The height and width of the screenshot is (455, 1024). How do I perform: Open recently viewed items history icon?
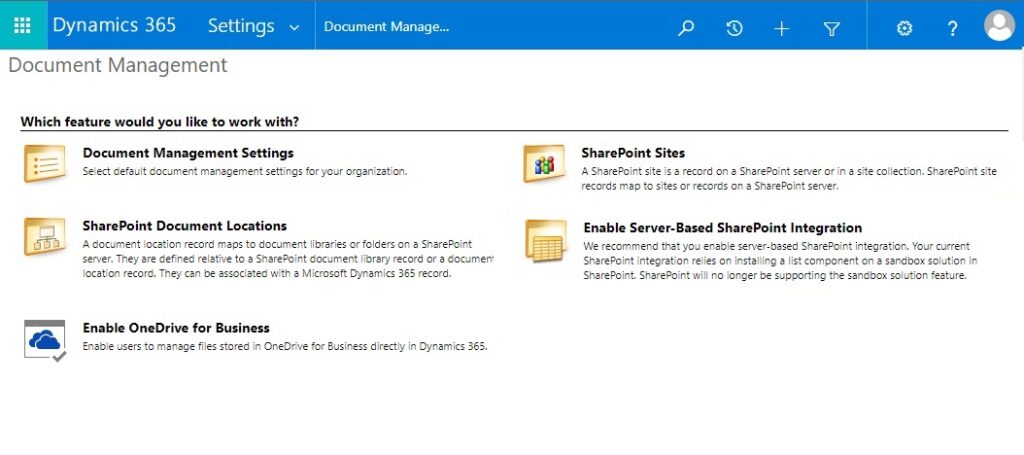pos(734,28)
